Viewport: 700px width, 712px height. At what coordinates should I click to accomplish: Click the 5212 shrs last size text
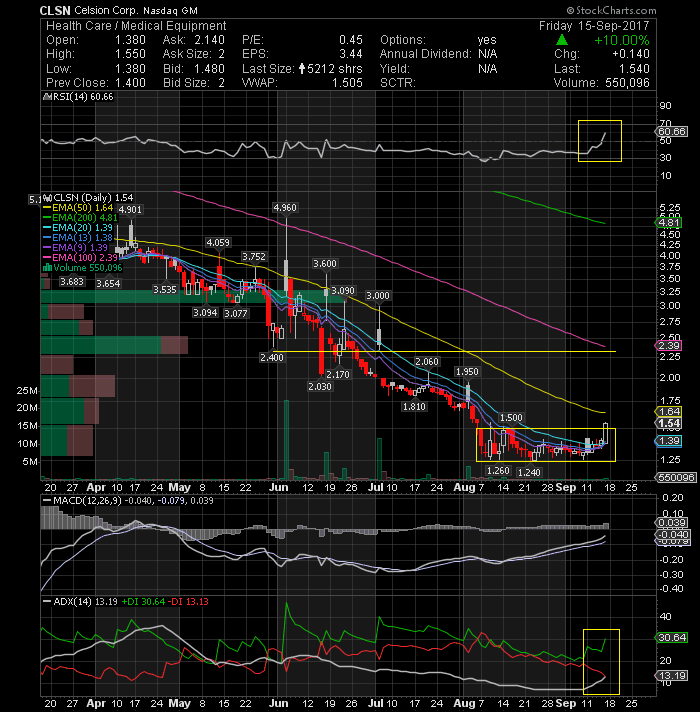[335, 69]
